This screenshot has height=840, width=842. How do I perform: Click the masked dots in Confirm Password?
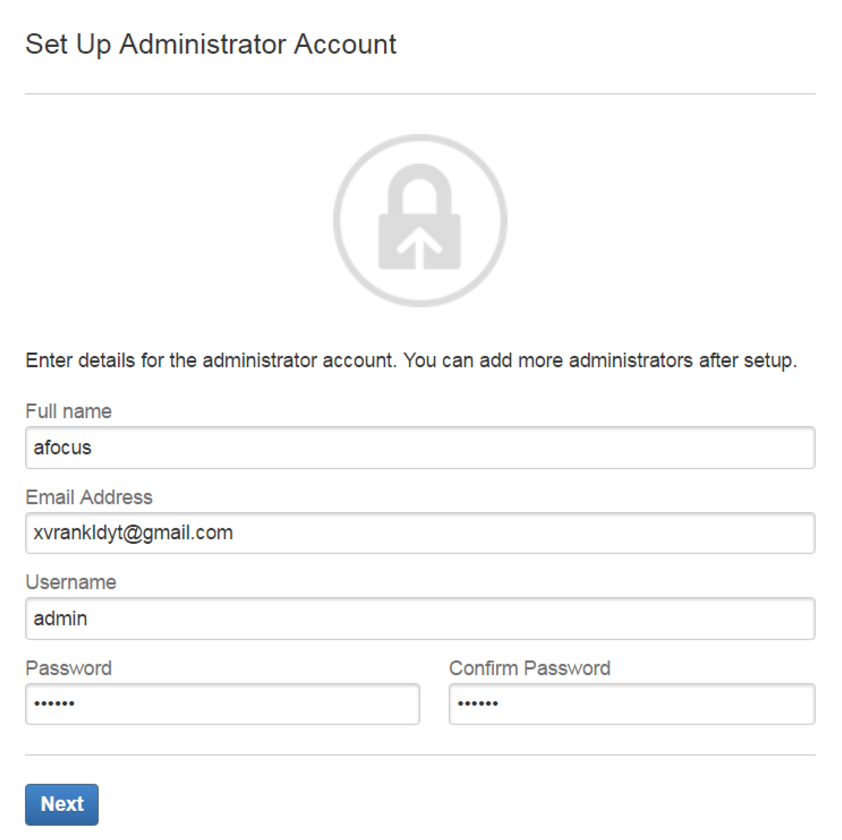[x=478, y=704]
